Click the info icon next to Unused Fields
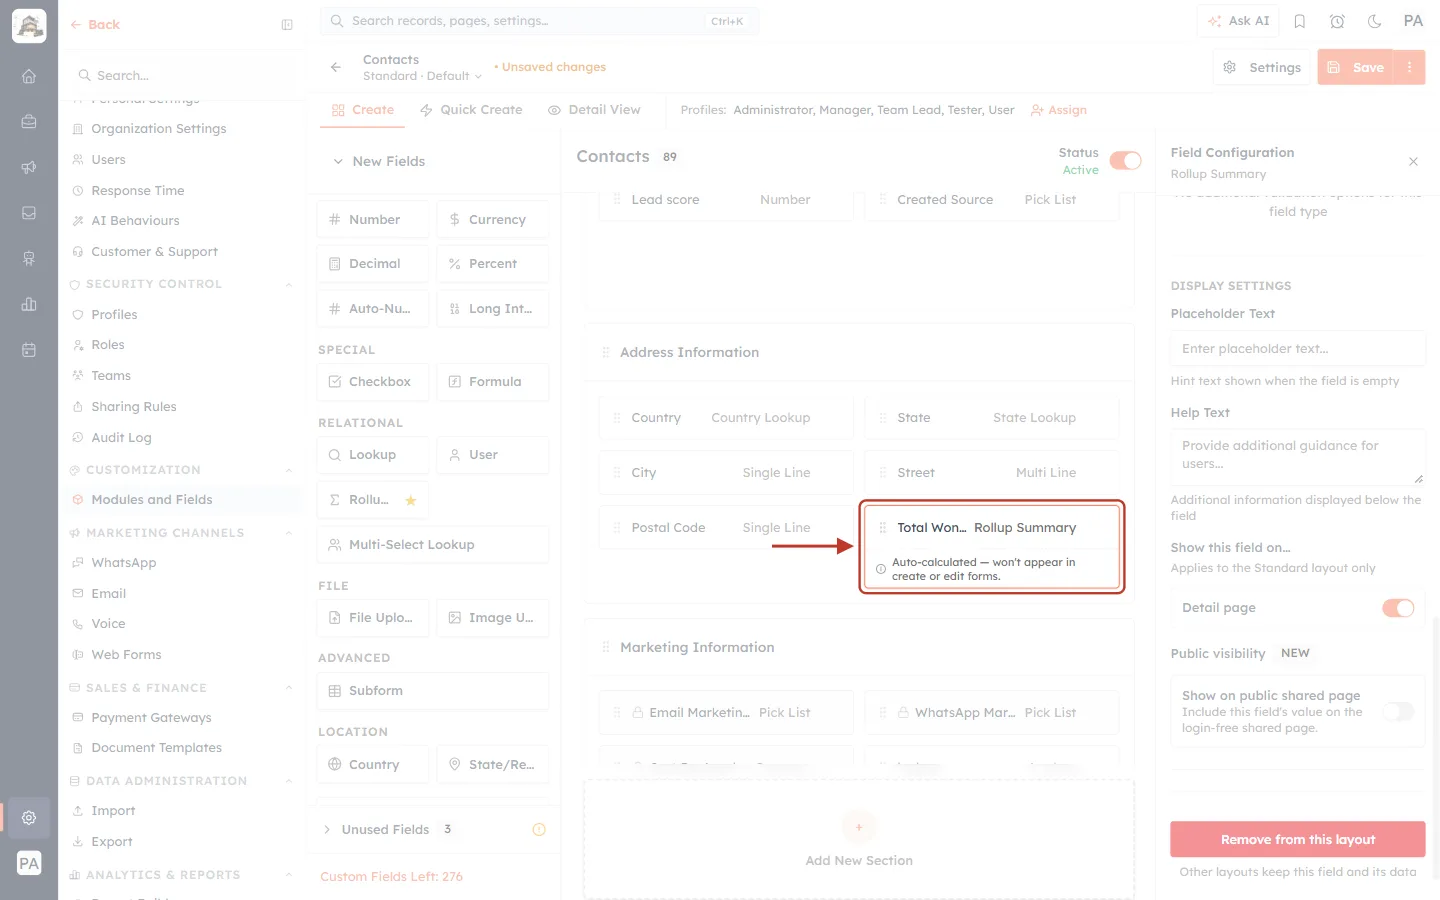 click(539, 830)
